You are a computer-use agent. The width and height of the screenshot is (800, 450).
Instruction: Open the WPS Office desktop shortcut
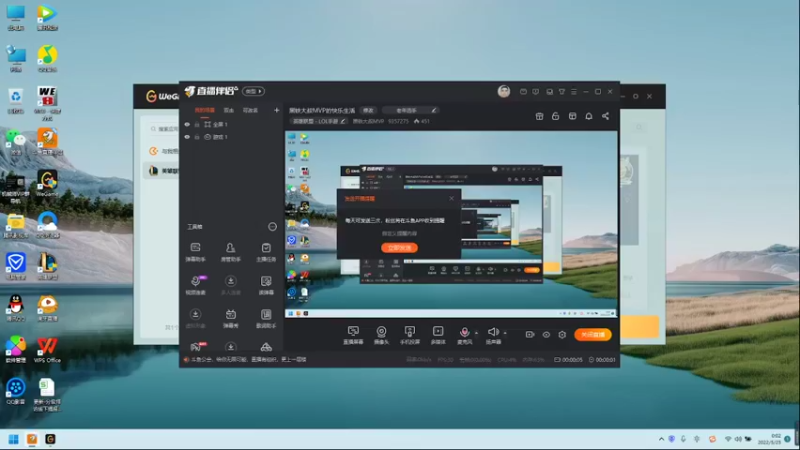click(x=47, y=350)
